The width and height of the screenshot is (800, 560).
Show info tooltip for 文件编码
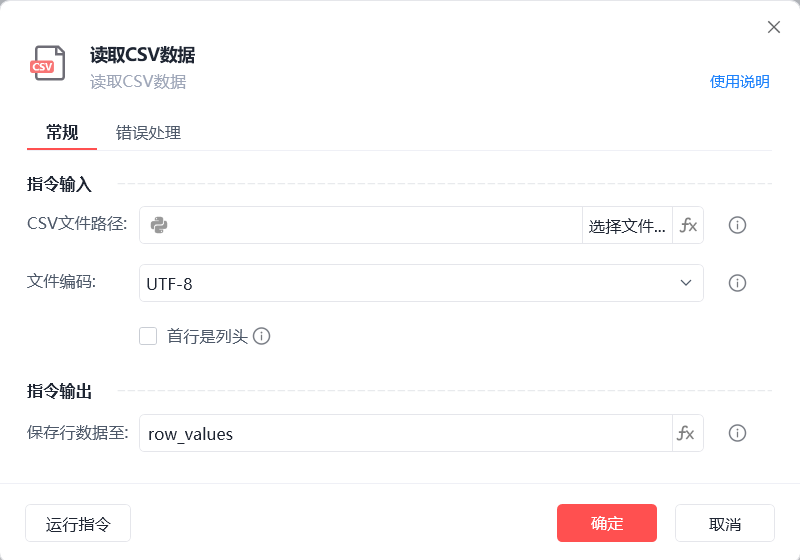(x=737, y=283)
